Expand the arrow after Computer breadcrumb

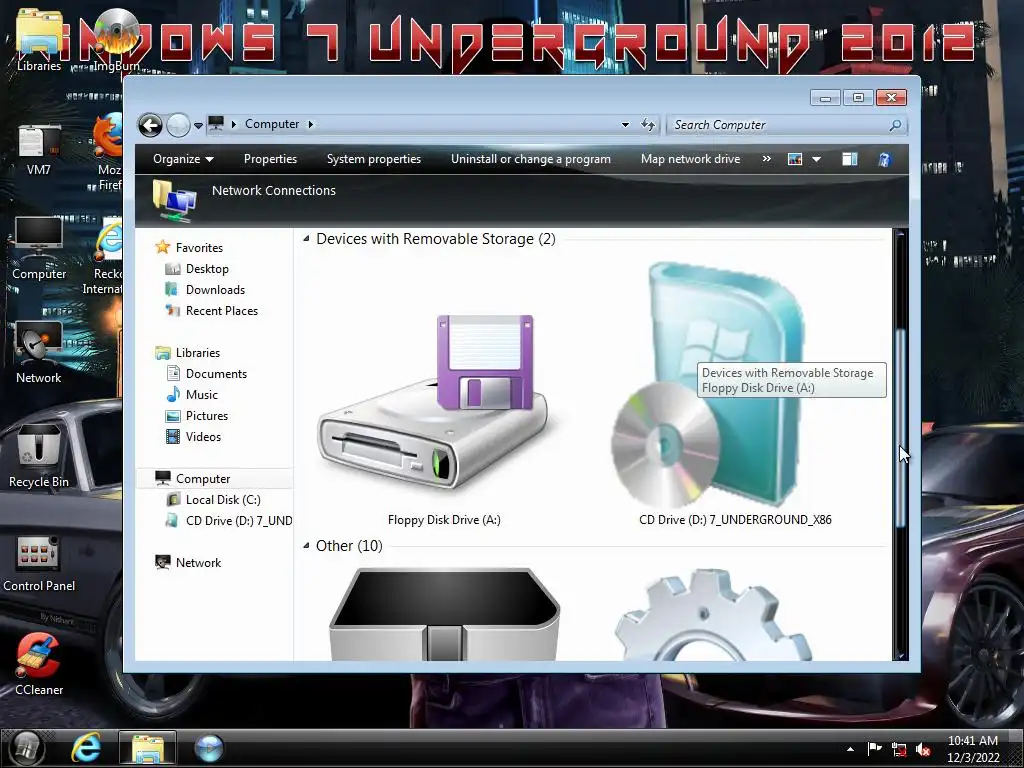pyautogui.click(x=311, y=124)
